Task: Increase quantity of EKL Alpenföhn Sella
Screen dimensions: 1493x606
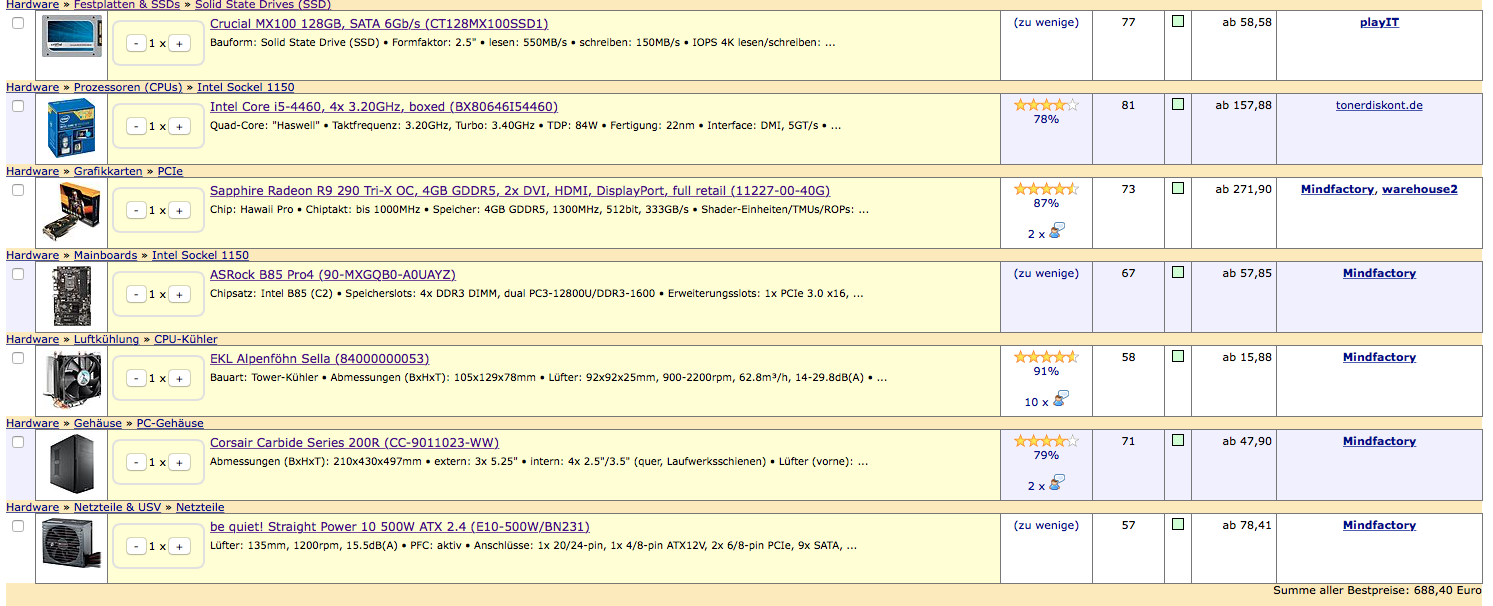Action: point(179,379)
